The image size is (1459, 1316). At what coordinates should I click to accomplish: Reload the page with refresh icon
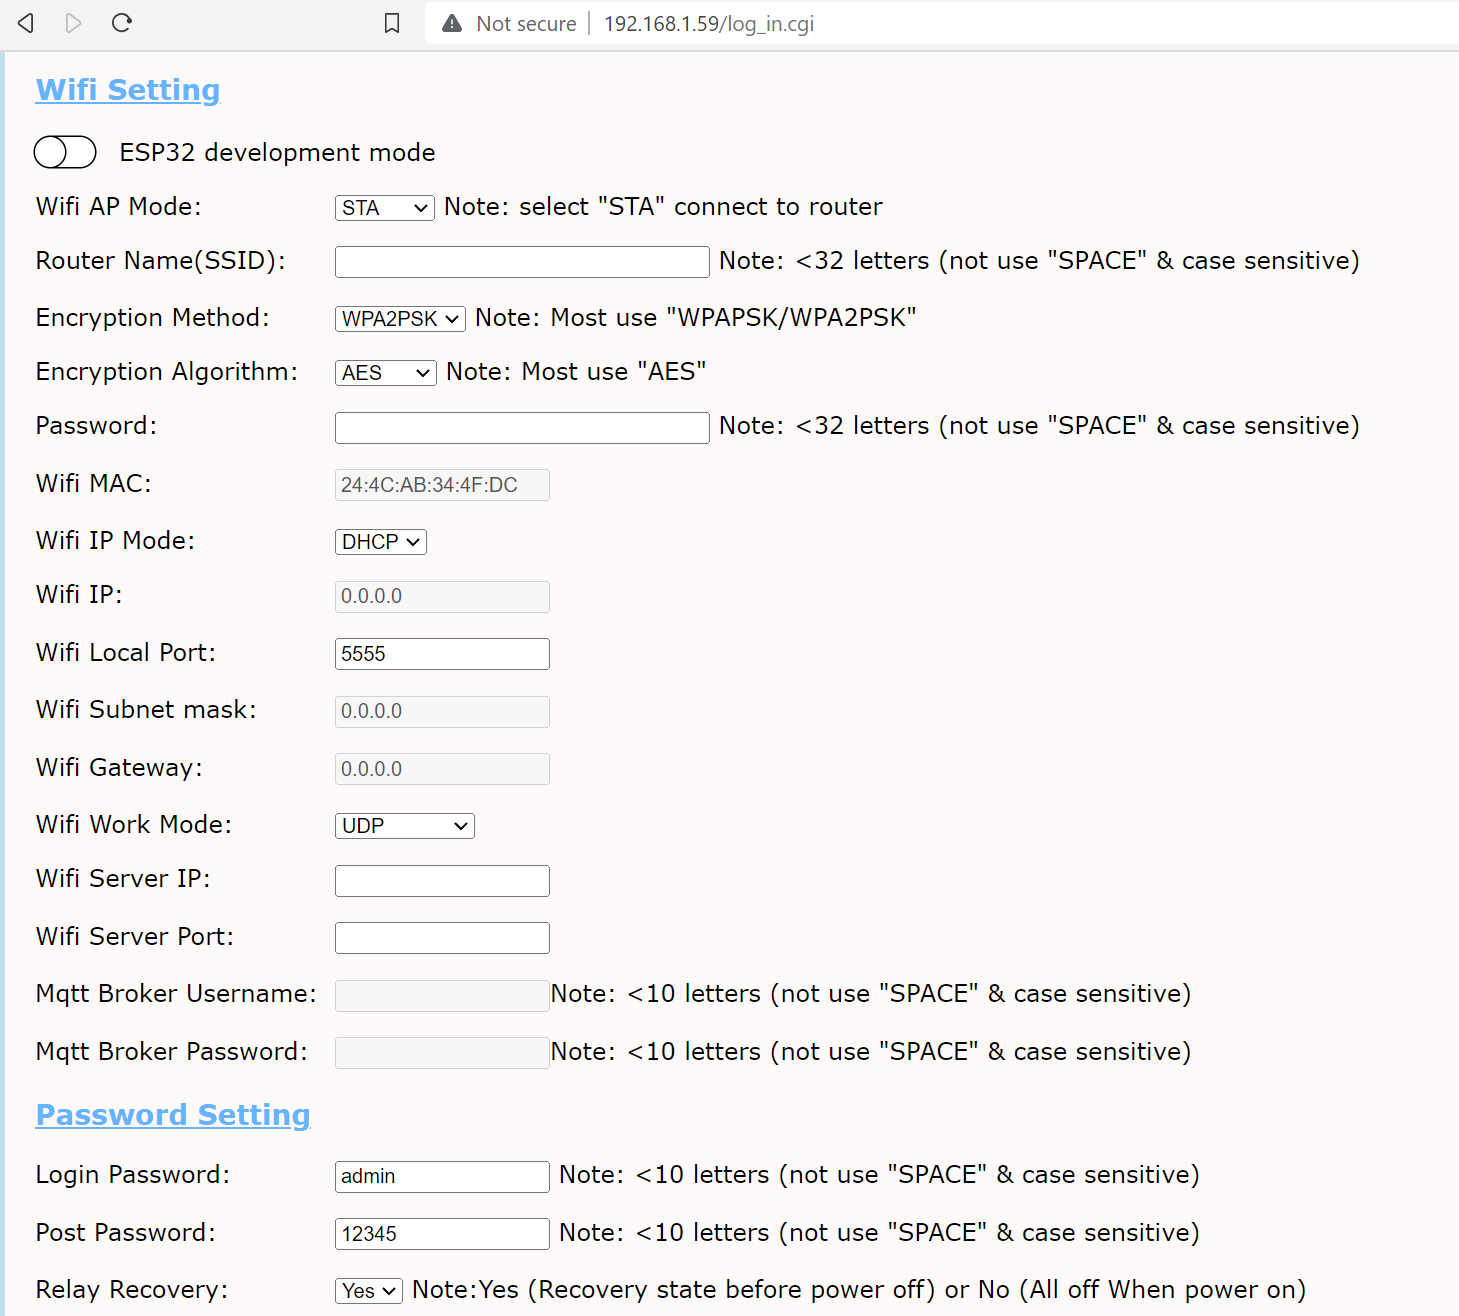click(122, 23)
